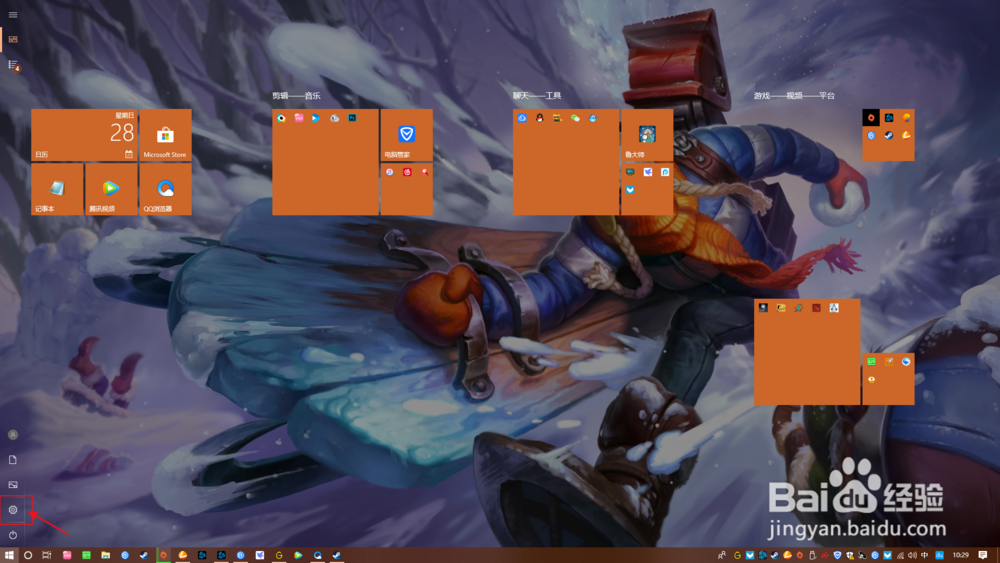The height and width of the screenshot is (563, 1000).
Task: Open the taskbar clock showing 10:29
Action: [x=960, y=555]
